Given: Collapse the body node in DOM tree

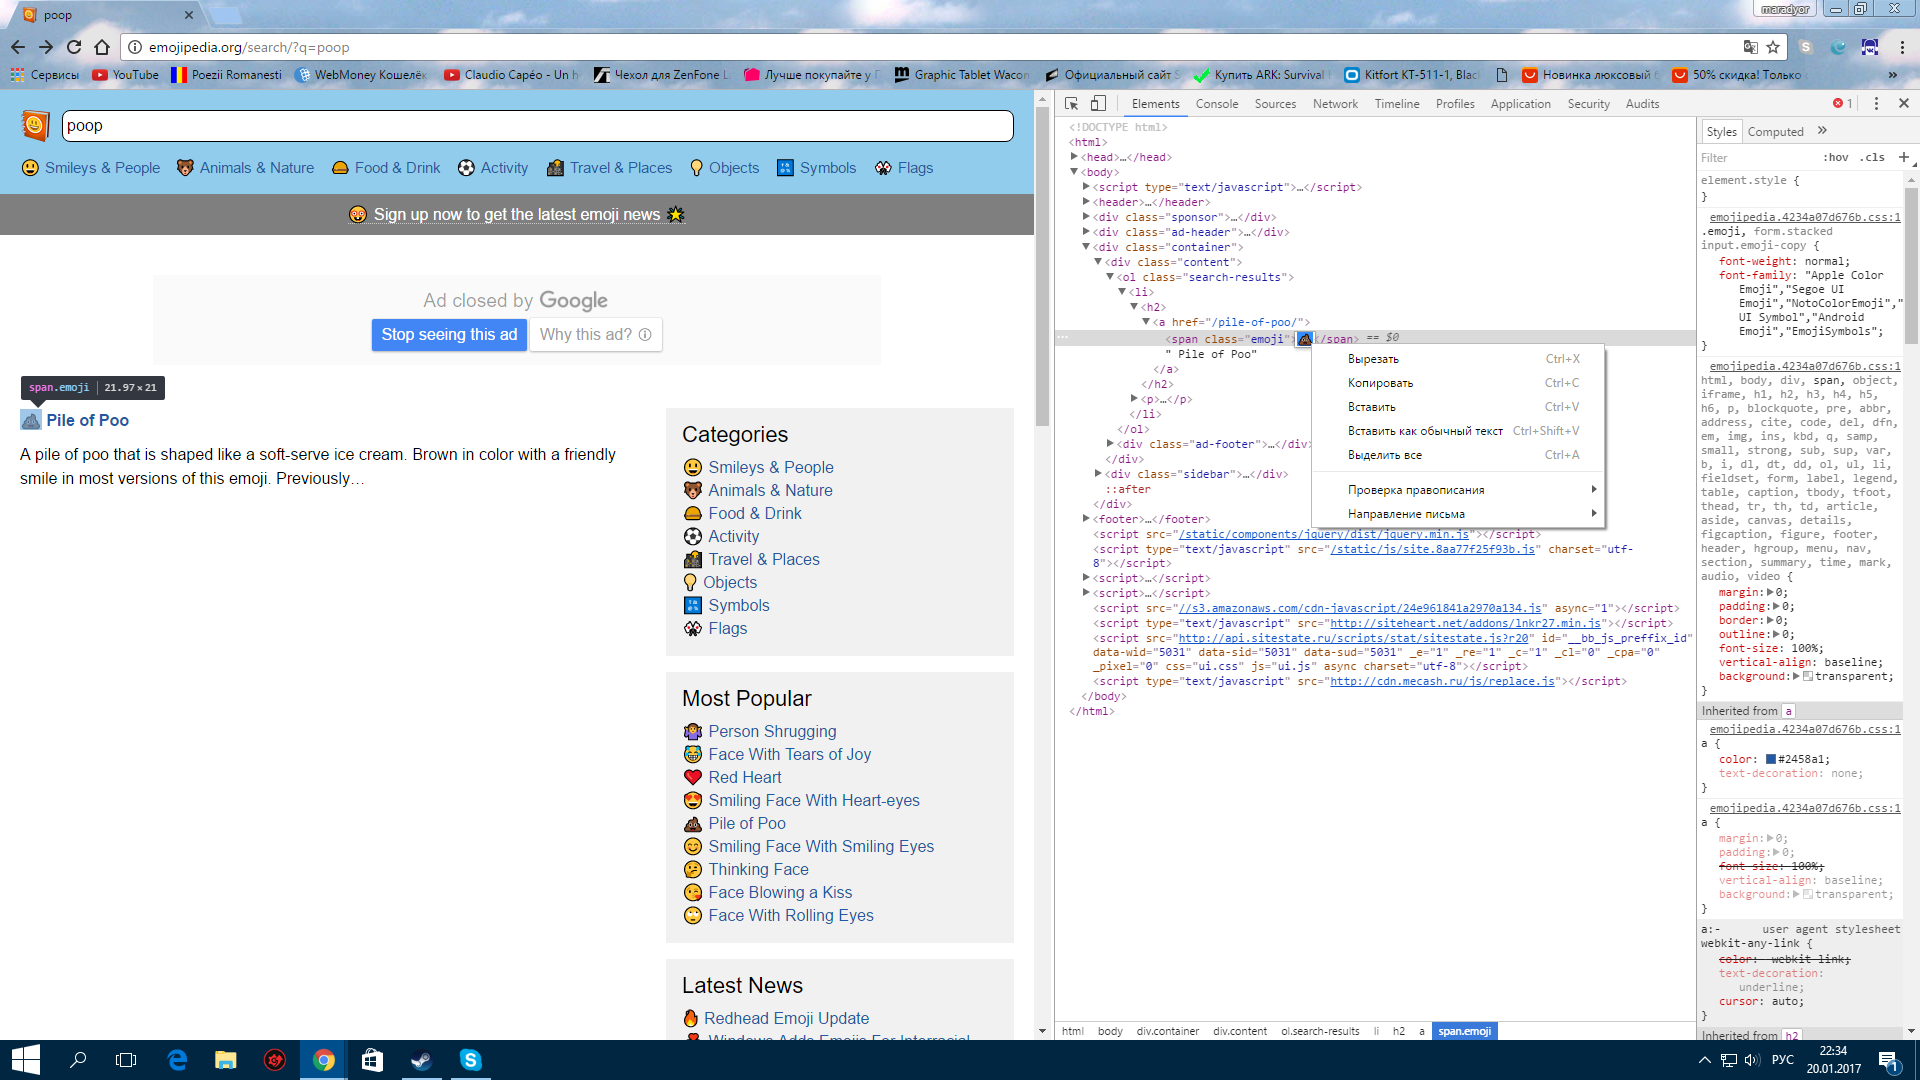Looking at the screenshot, I should (1074, 172).
